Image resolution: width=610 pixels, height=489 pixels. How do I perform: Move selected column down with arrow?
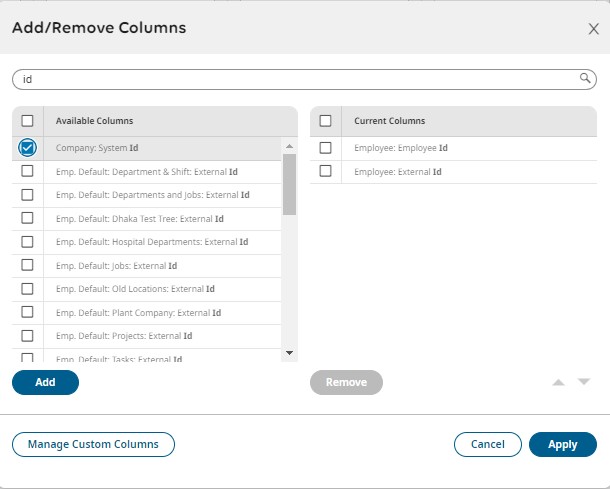pos(584,382)
